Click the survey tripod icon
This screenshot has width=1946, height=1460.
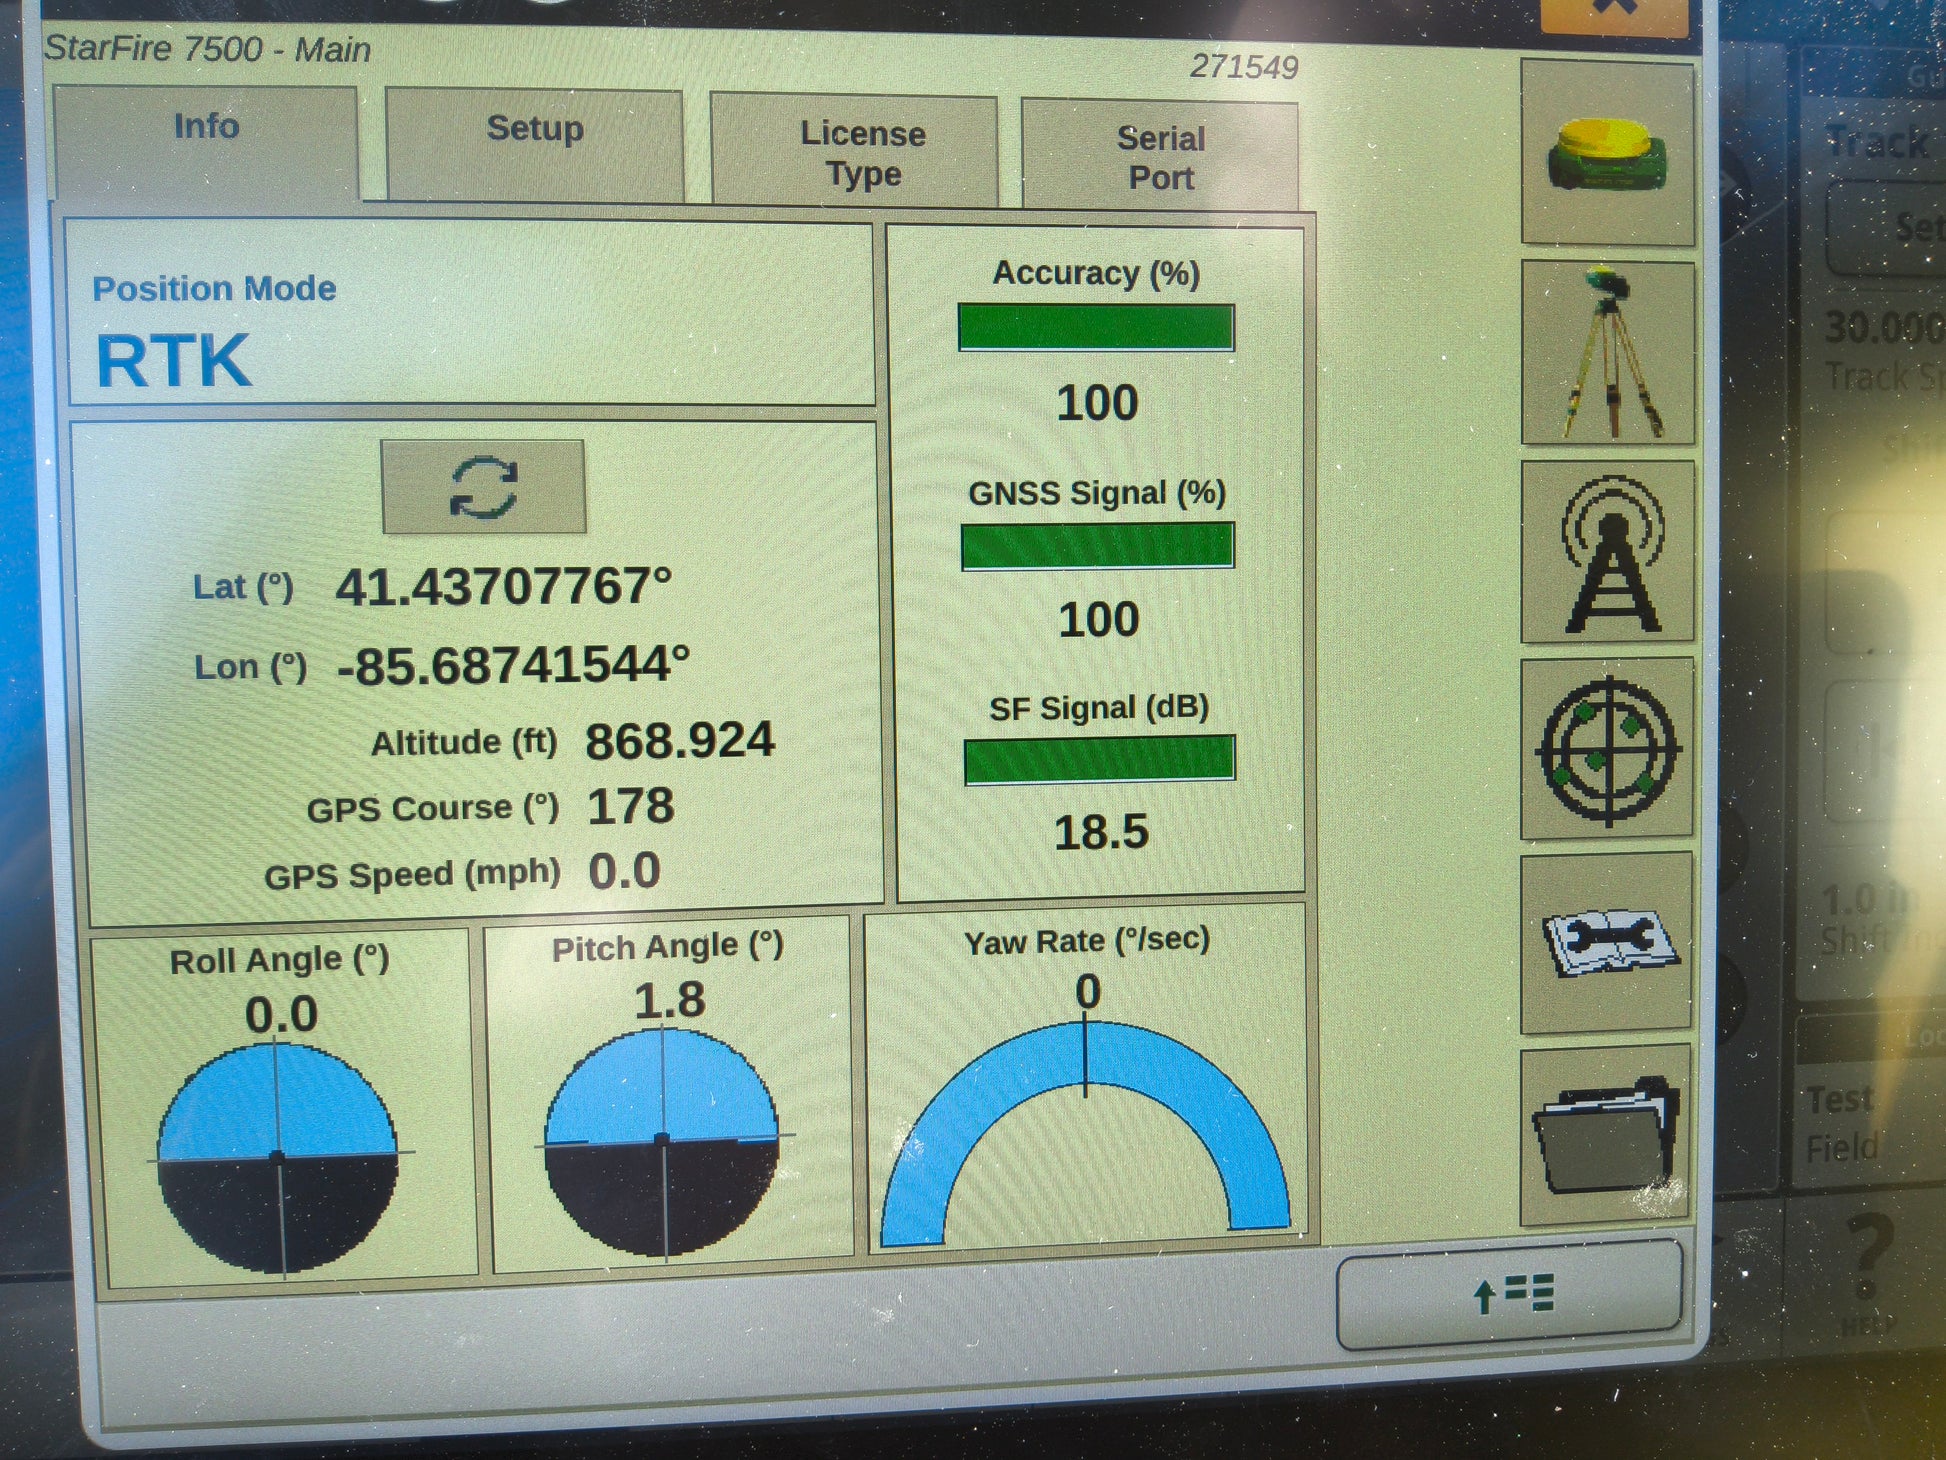[x=1606, y=352]
